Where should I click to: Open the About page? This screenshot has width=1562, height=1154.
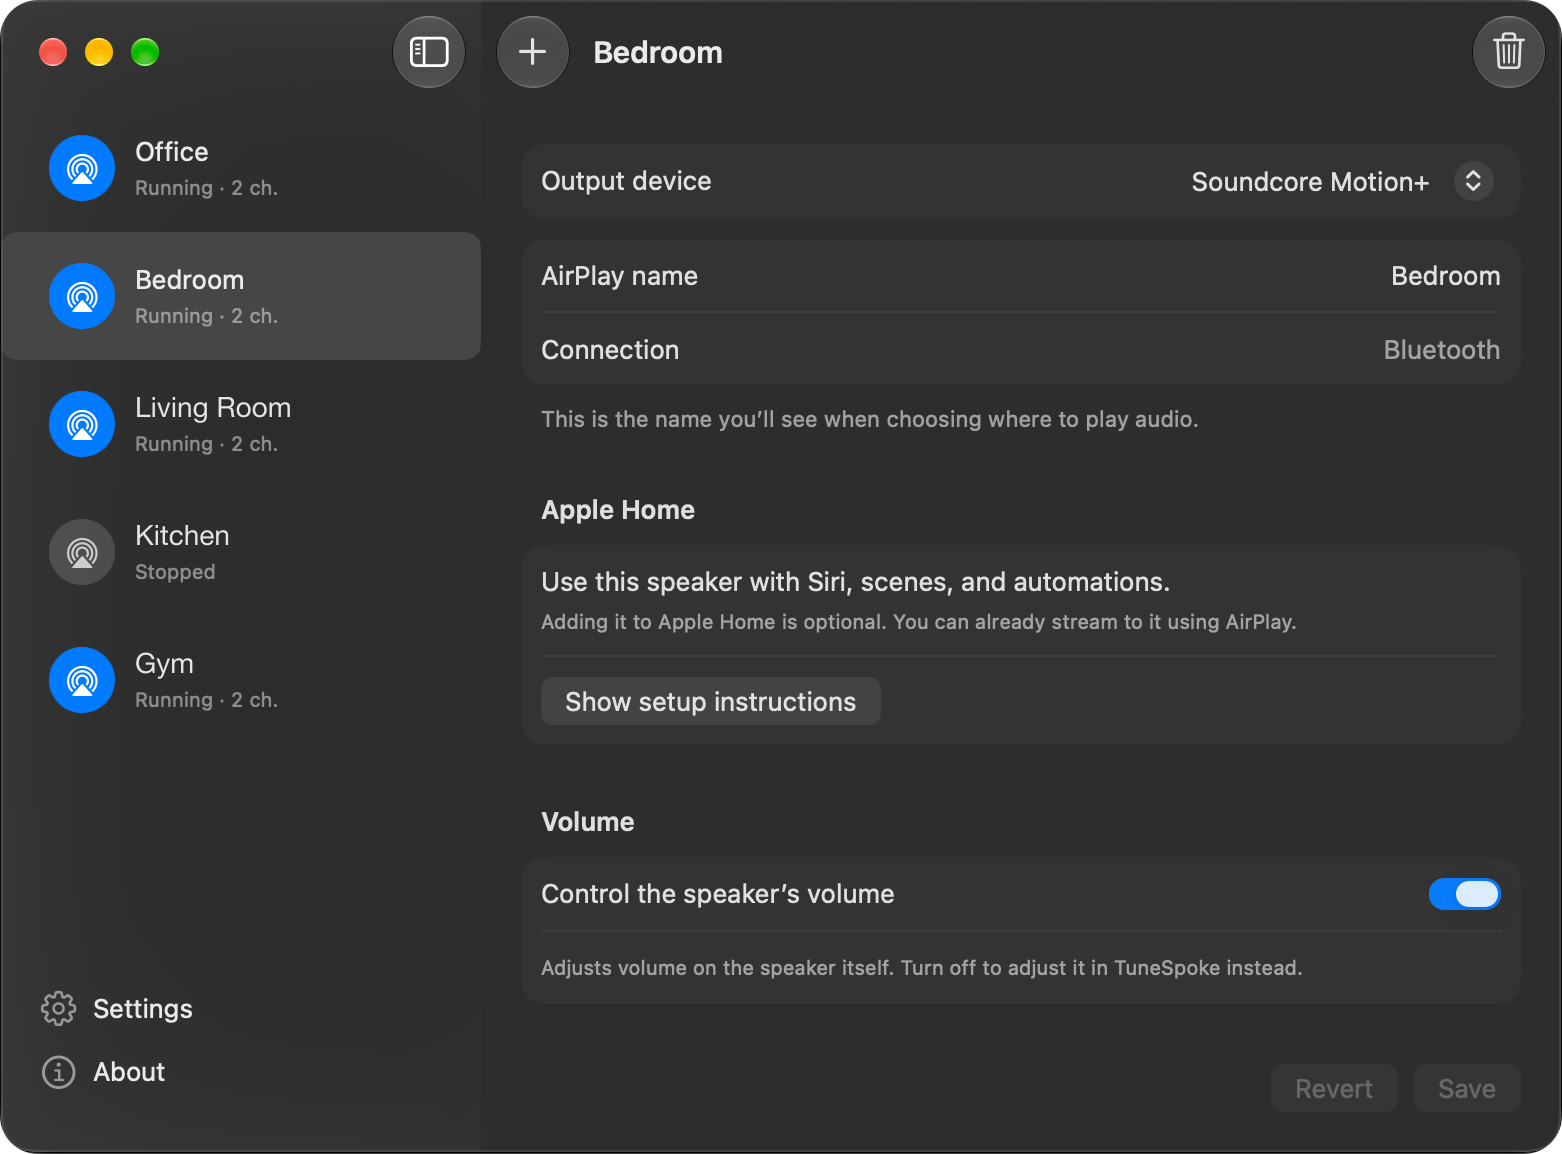tap(103, 1072)
